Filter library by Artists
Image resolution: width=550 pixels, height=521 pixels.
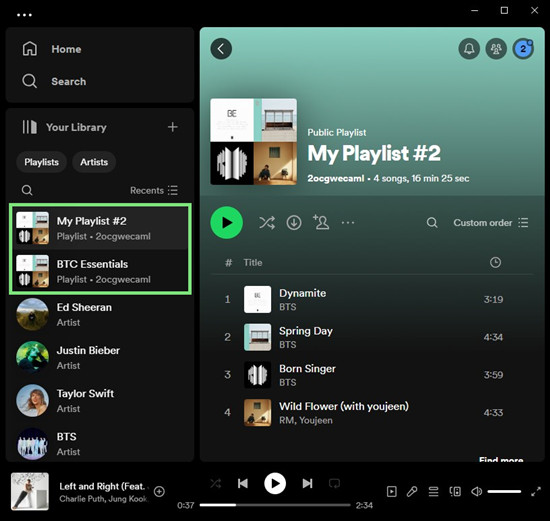[94, 162]
